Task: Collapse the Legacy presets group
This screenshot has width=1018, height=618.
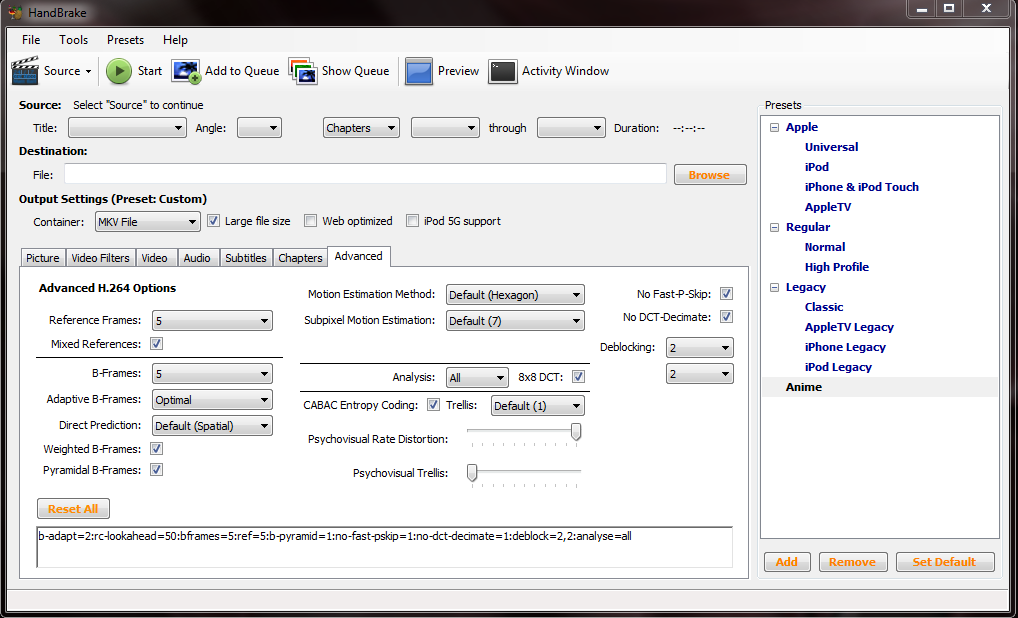Action: (774, 287)
